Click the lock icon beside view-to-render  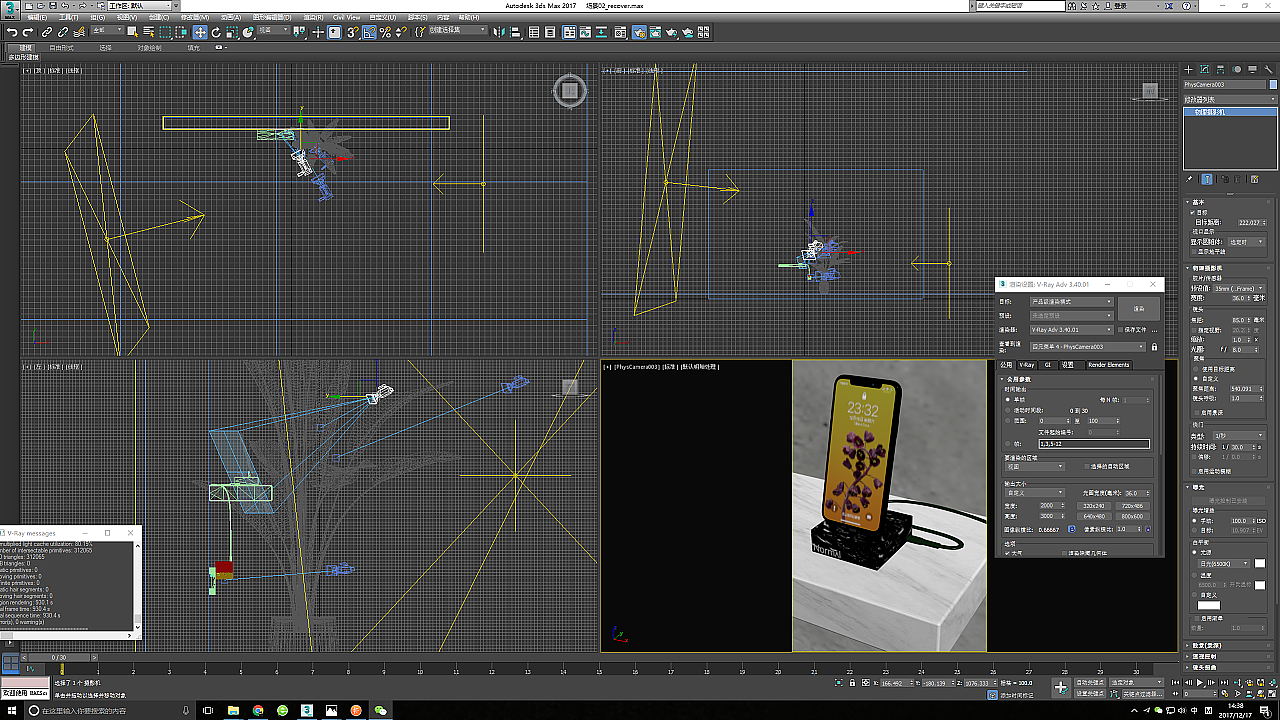1154,347
